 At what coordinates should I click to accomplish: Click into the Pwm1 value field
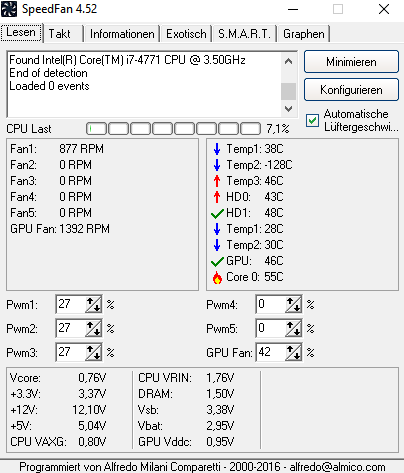71,304
